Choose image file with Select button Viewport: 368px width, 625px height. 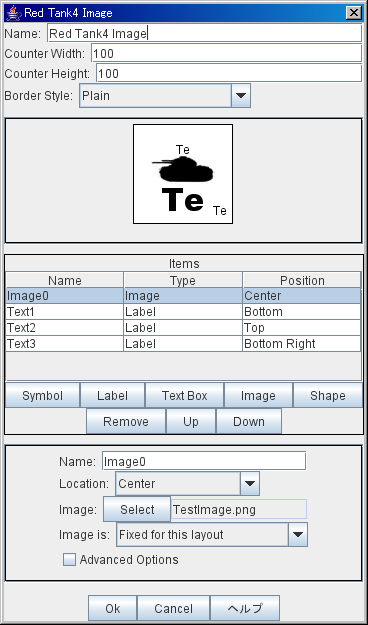pos(137,509)
